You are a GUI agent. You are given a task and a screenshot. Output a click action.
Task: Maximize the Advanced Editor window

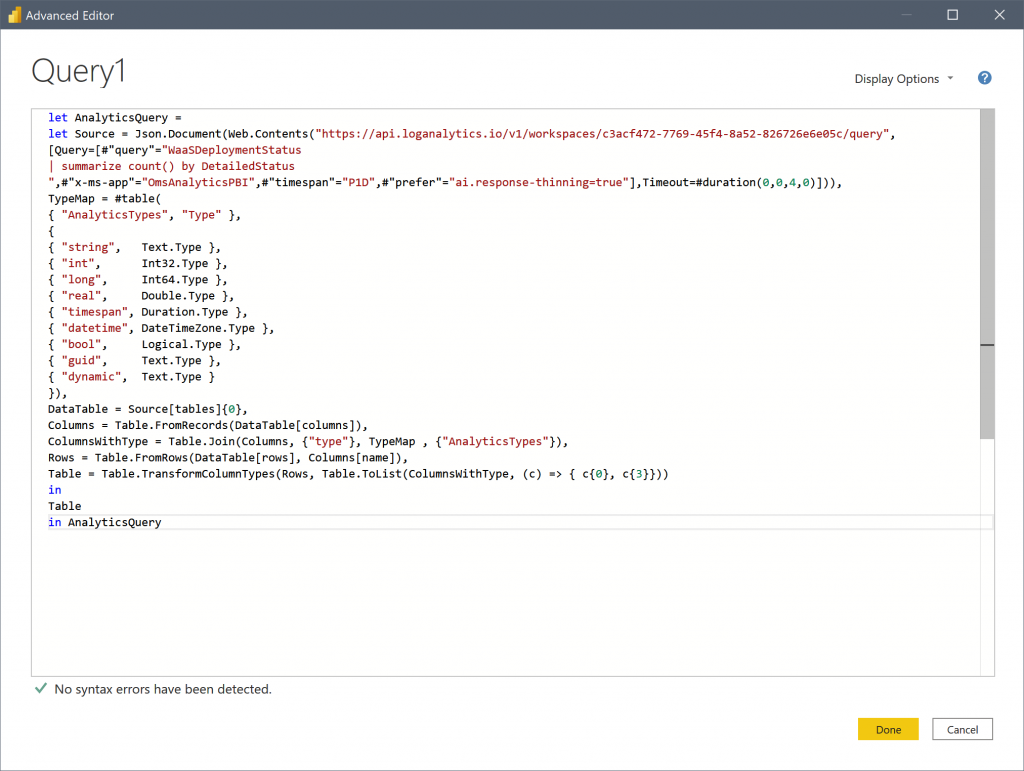952,14
